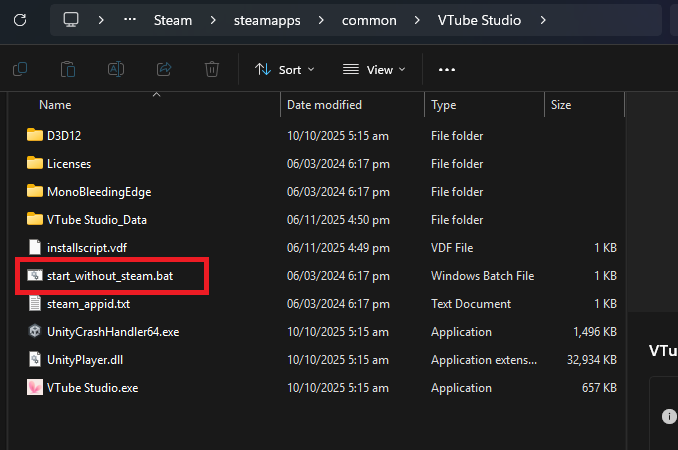Navigate to common breadcrumb
The height and width of the screenshot is (450, 678).
pos(369,20)
